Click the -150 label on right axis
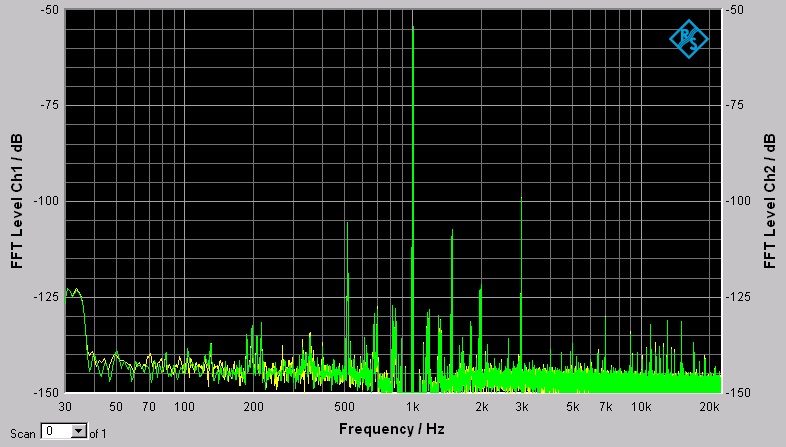Screen dimensions: 786x447 [x=738, y=392]
